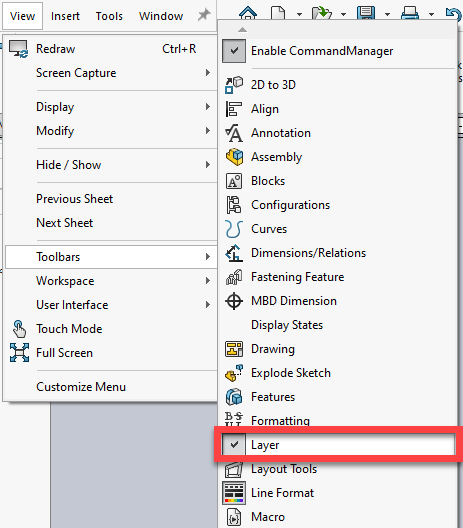Select the Line Format icon
This screenshot has width=463, height=528.
pos(234,493)
